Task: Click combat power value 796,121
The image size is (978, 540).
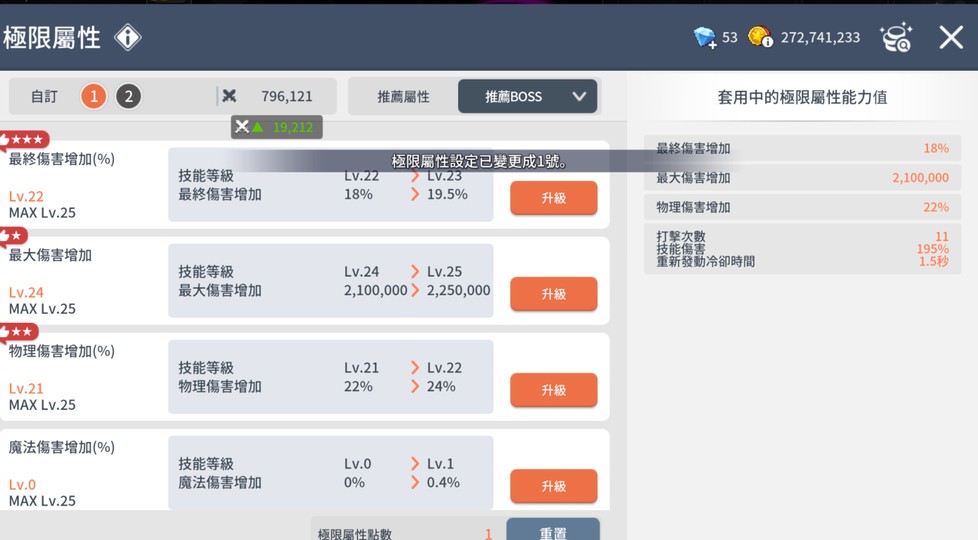Action: pos(287,96)
